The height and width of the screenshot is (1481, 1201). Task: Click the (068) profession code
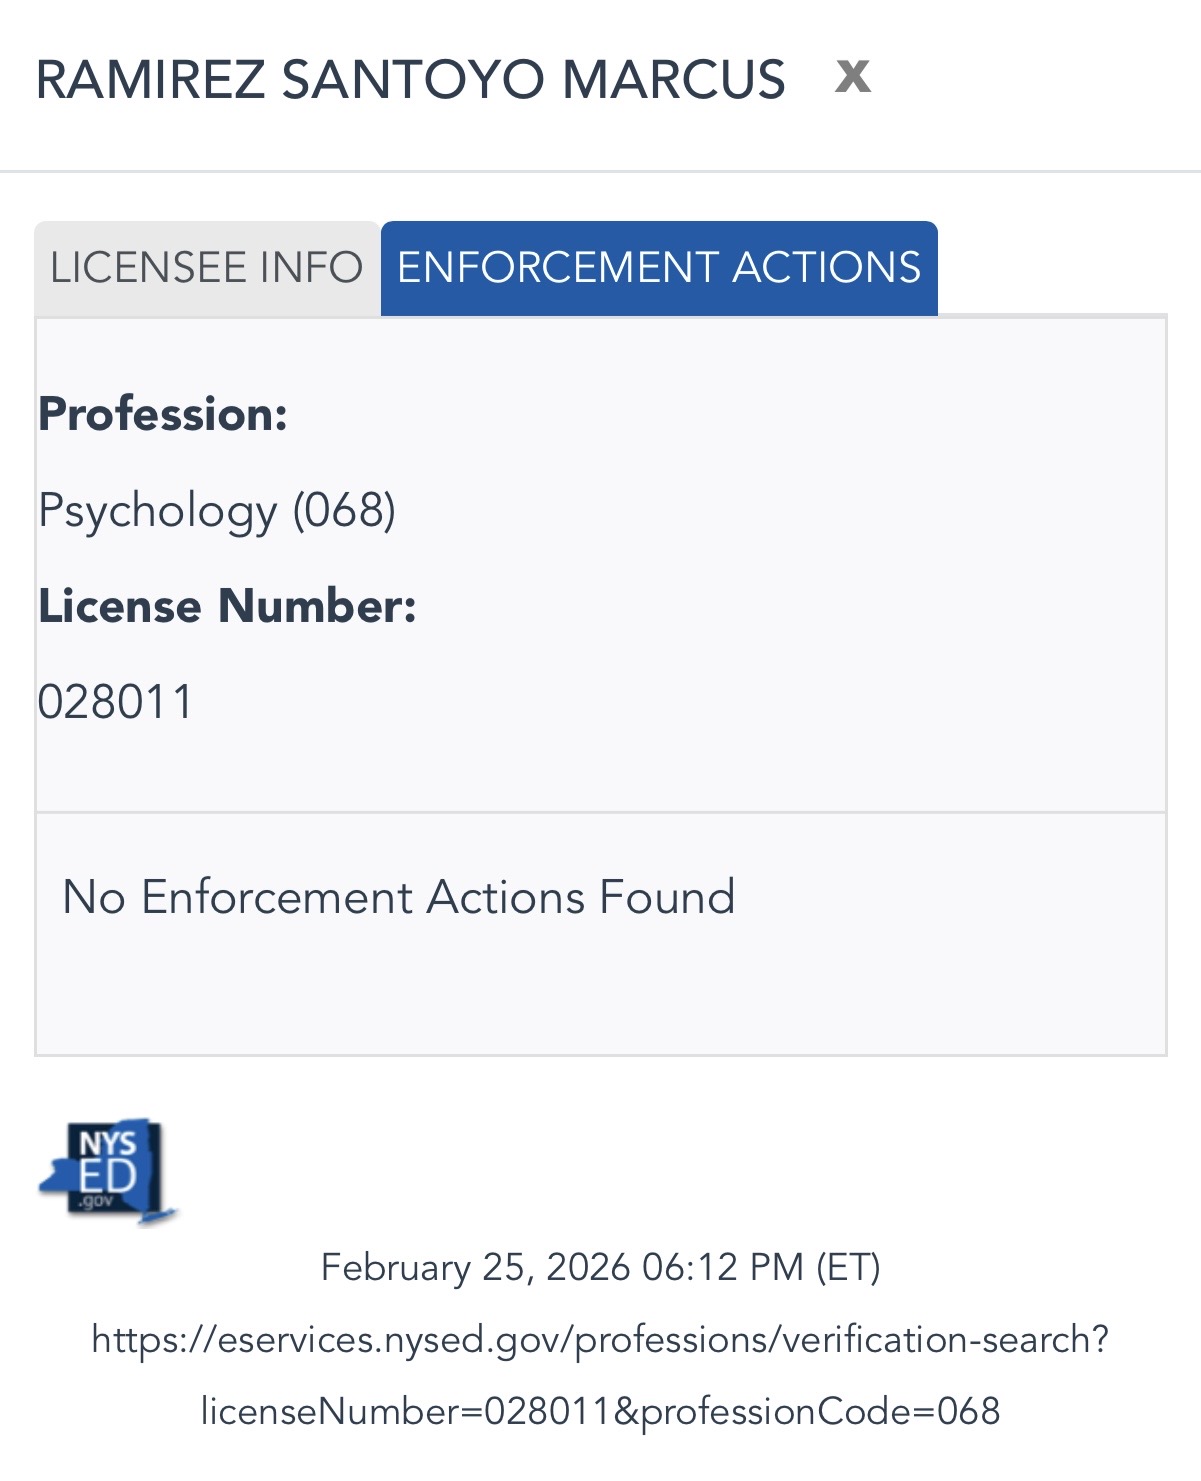coord(344,510)
